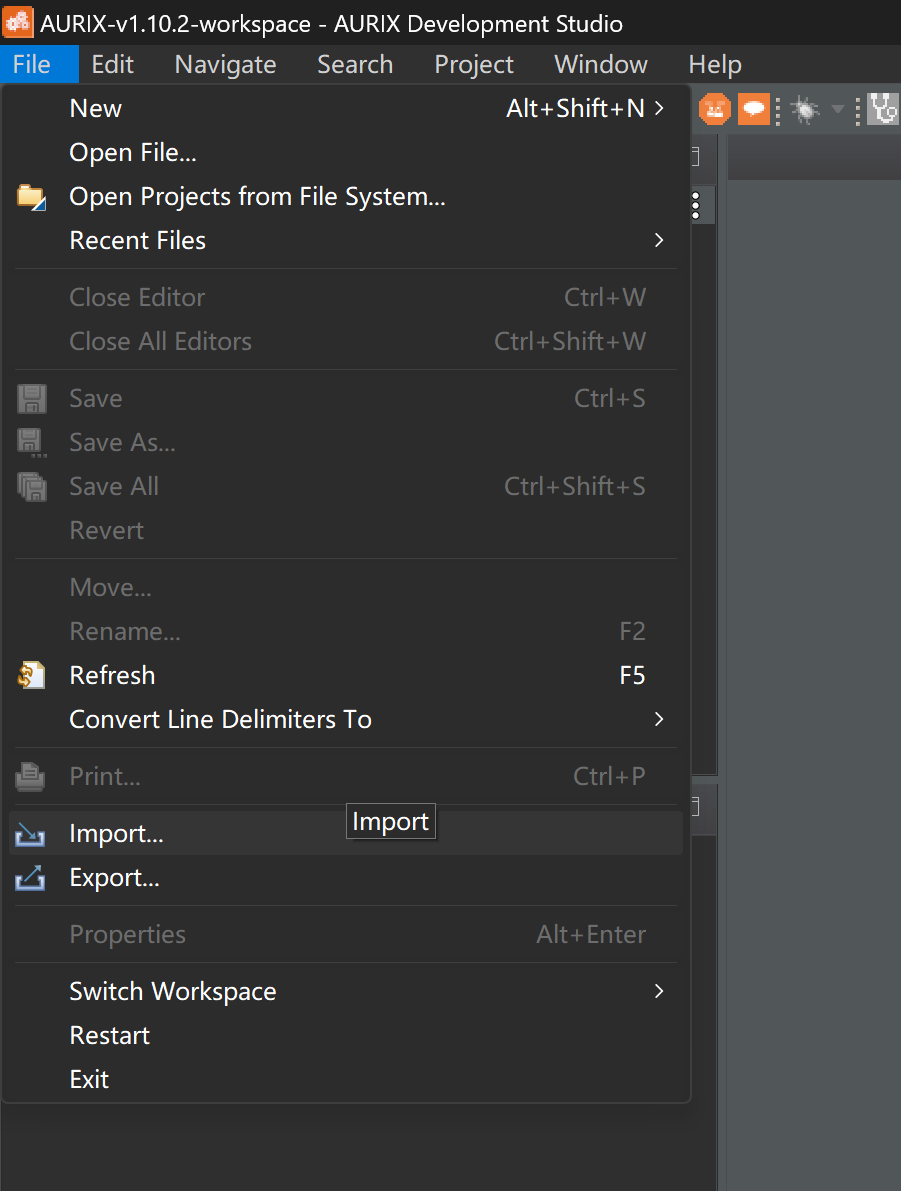Click the F5 shortcut text beside Refresh
The height and width of the screenshot is (1191, 901).
632,675
